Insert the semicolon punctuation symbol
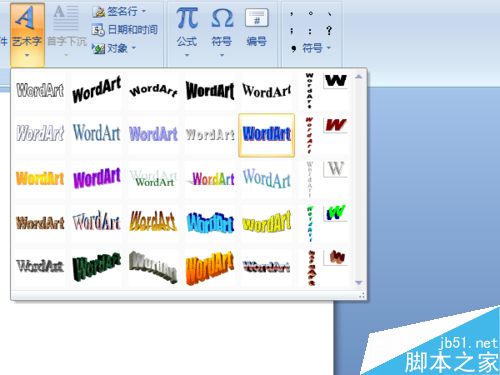 (x=292, y=31)
